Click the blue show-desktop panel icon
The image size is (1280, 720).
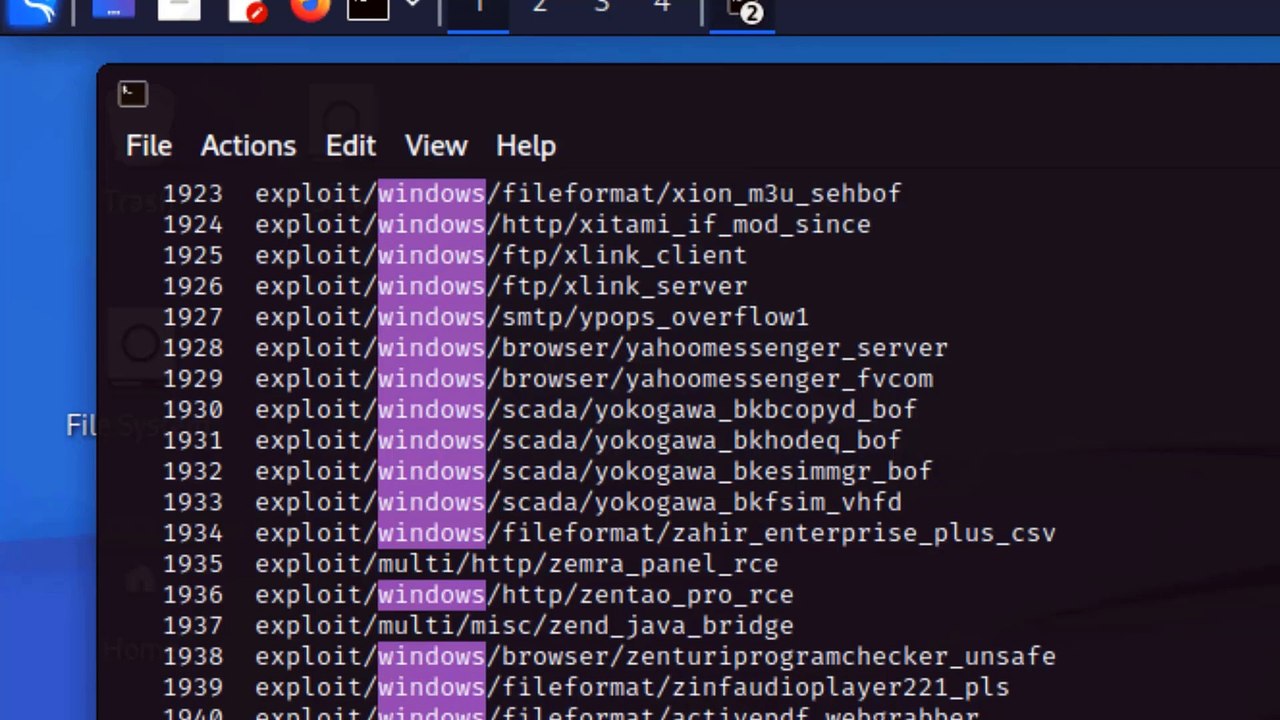point(113,9)
